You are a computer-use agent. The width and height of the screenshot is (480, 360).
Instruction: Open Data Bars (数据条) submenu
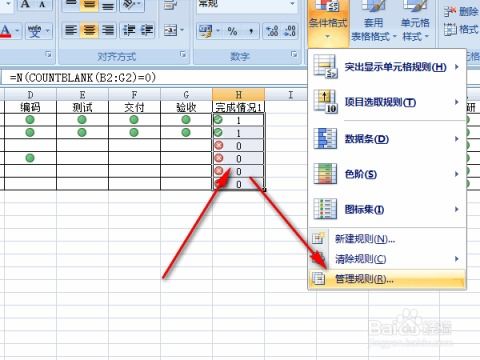click(x=387, y=139)
